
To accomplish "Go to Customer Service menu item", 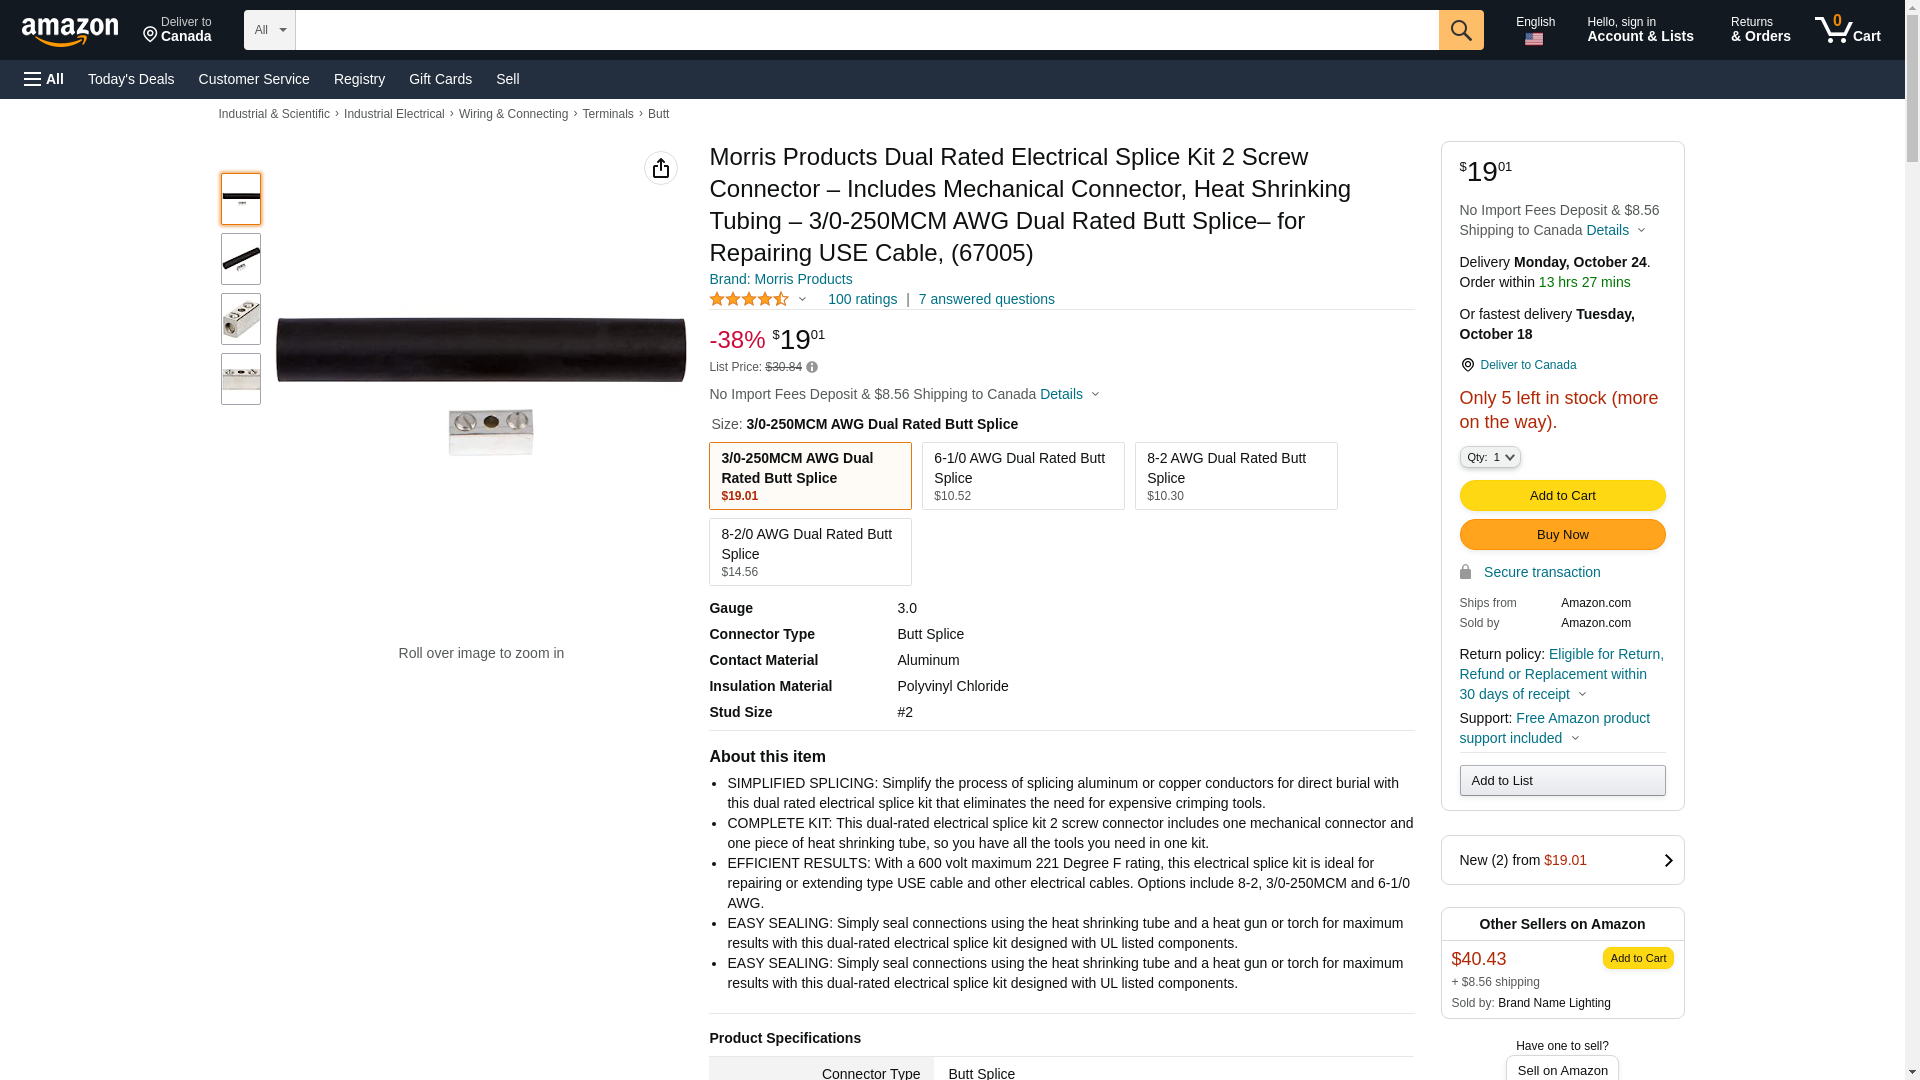I will tap(254, 79).
